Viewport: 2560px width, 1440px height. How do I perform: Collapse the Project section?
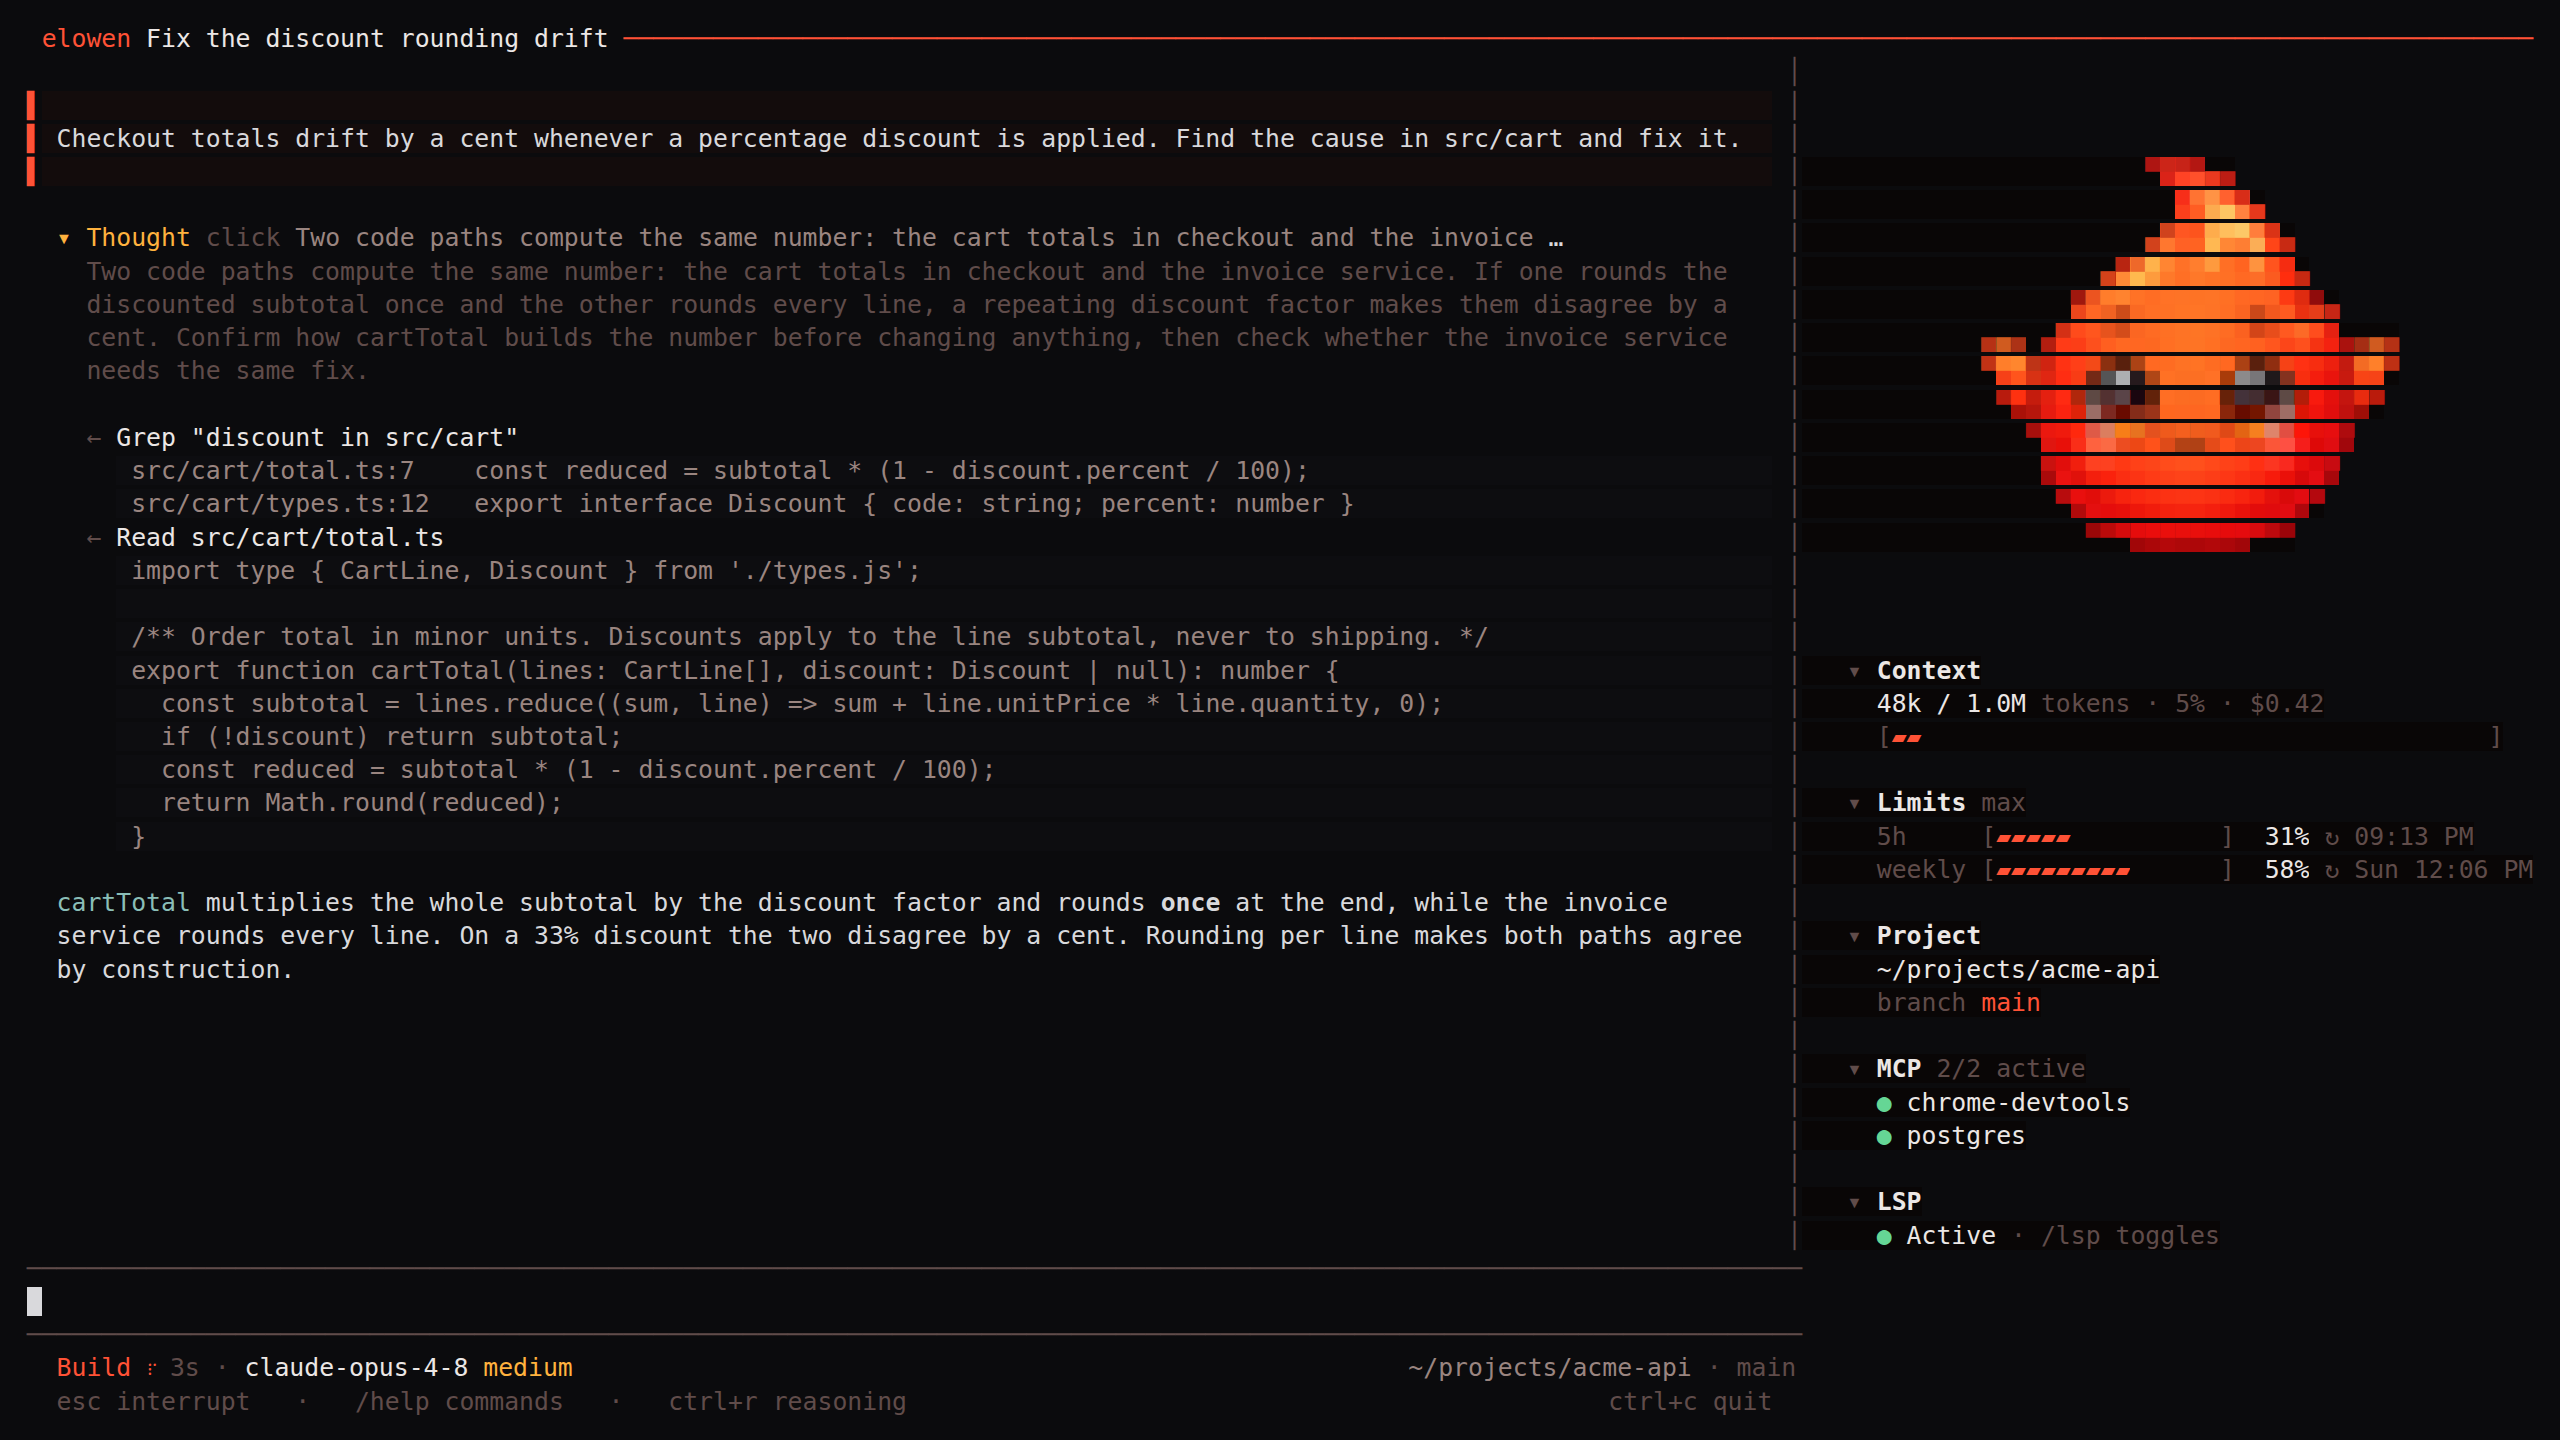coord(1854,936)
